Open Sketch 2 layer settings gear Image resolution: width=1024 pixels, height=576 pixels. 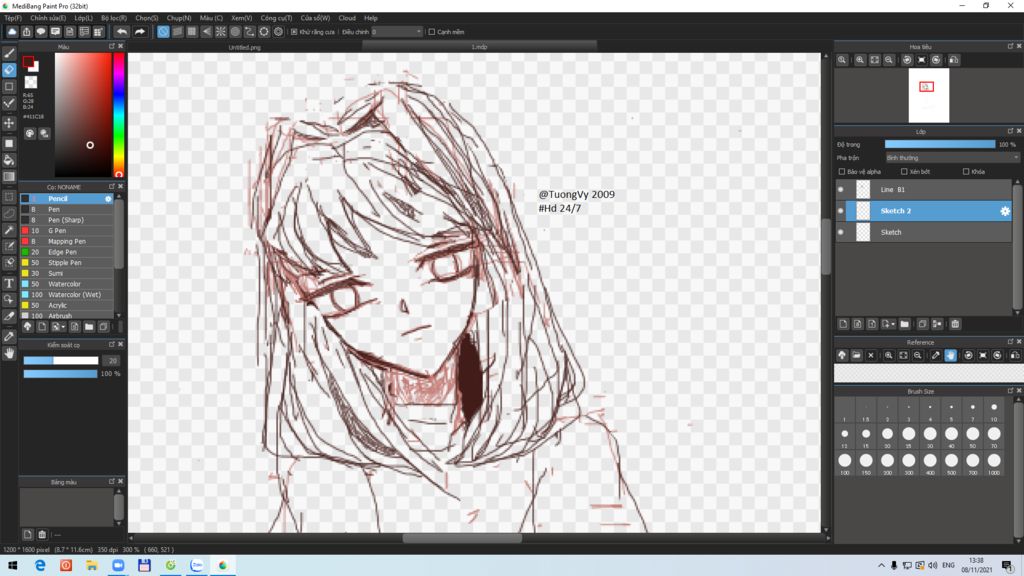pyautogui.click(x=1004, y=211)
